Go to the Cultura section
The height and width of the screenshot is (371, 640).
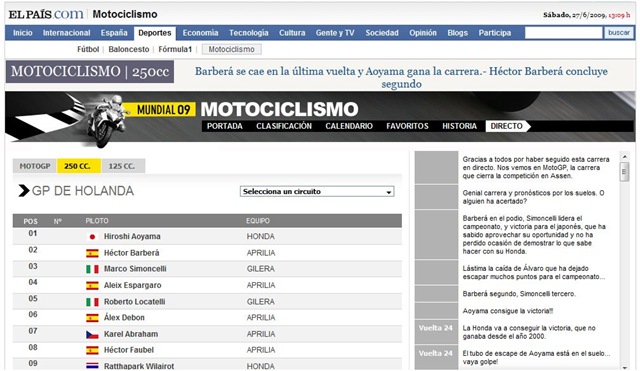click(x=292, y=33)
